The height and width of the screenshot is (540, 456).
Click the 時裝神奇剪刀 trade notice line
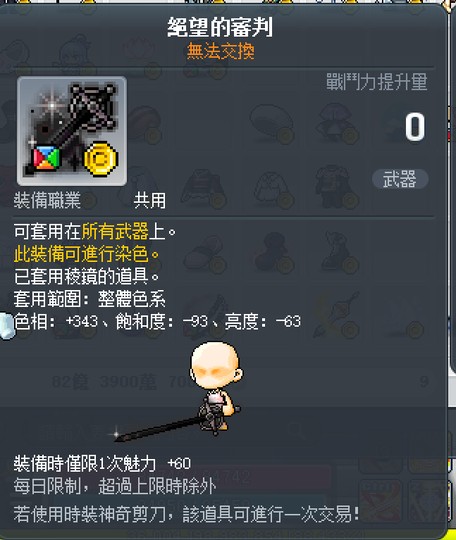pyautogui.click(x=186, y=514)
